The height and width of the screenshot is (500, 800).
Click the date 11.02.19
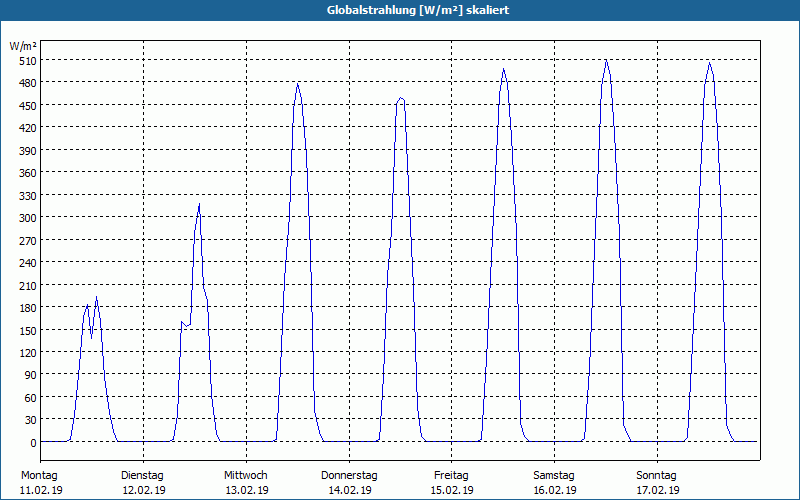[41, 490]
